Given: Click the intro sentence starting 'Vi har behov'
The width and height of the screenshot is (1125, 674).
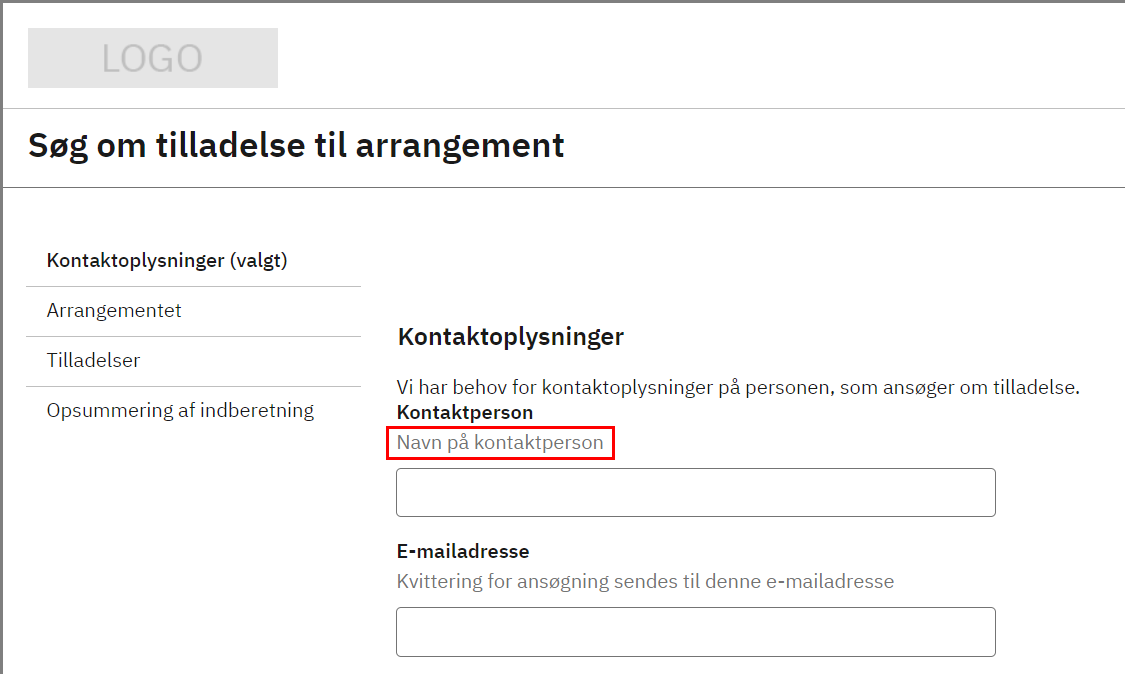Looking at the screenshot, I should click(x=738, y=388).
